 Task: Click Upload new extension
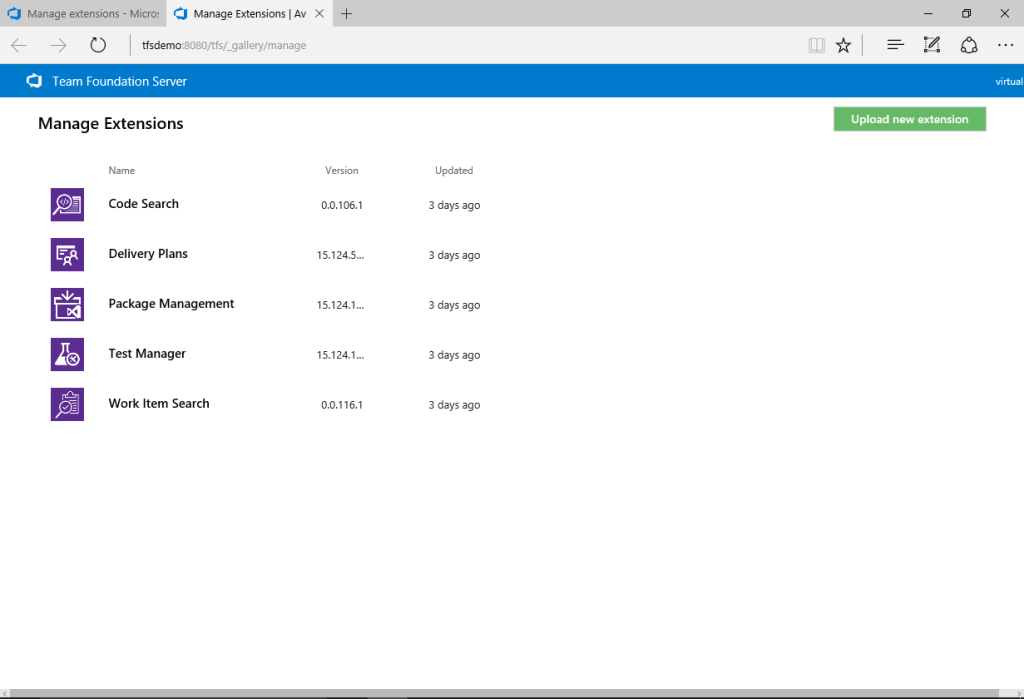909,118
